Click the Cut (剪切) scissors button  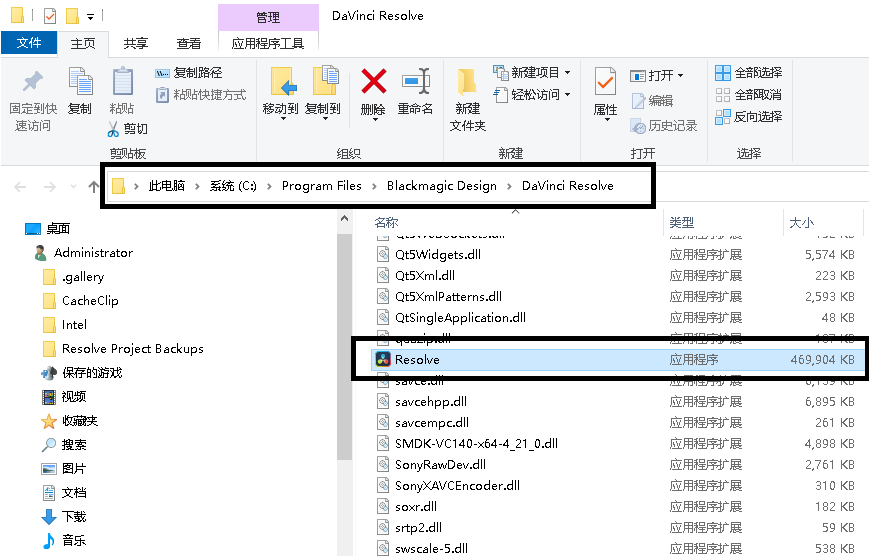click(127, 129)
